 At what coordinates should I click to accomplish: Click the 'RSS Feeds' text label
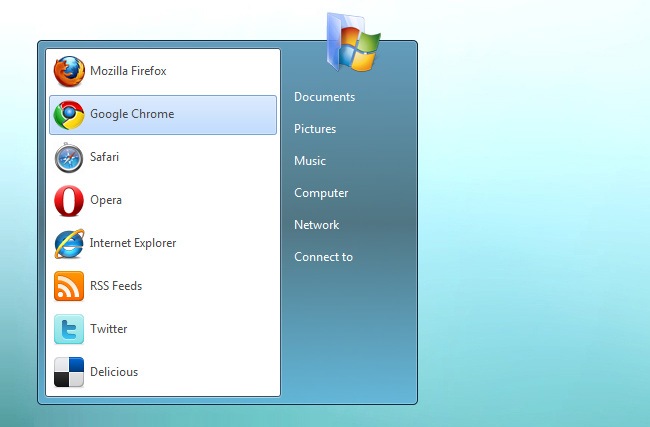(x=116, y=286)
